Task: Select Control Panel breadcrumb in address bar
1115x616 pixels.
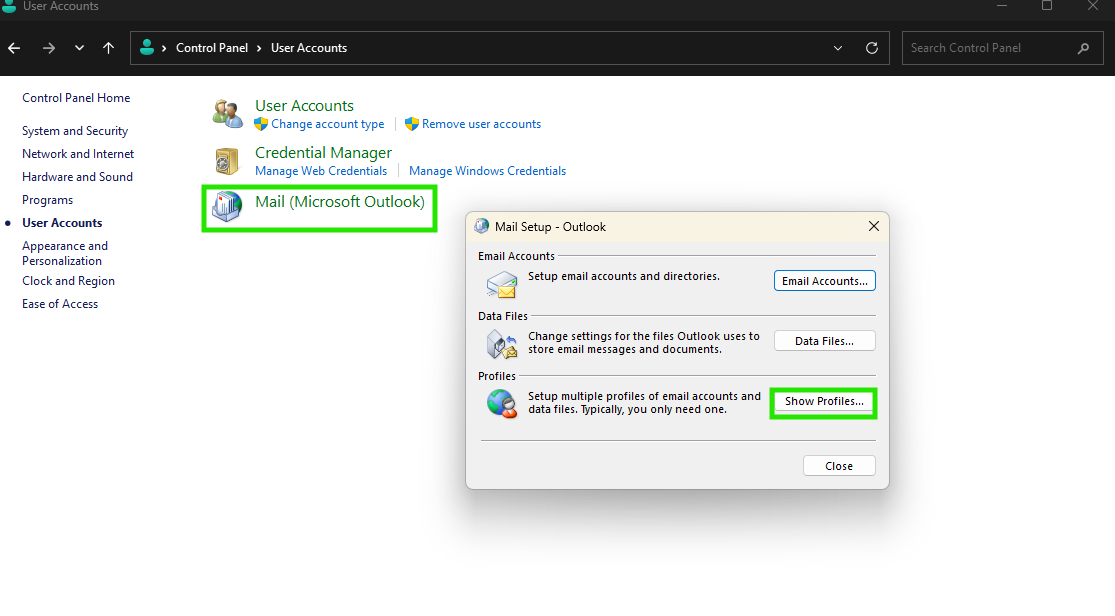Action: click(x=212, y=48)
